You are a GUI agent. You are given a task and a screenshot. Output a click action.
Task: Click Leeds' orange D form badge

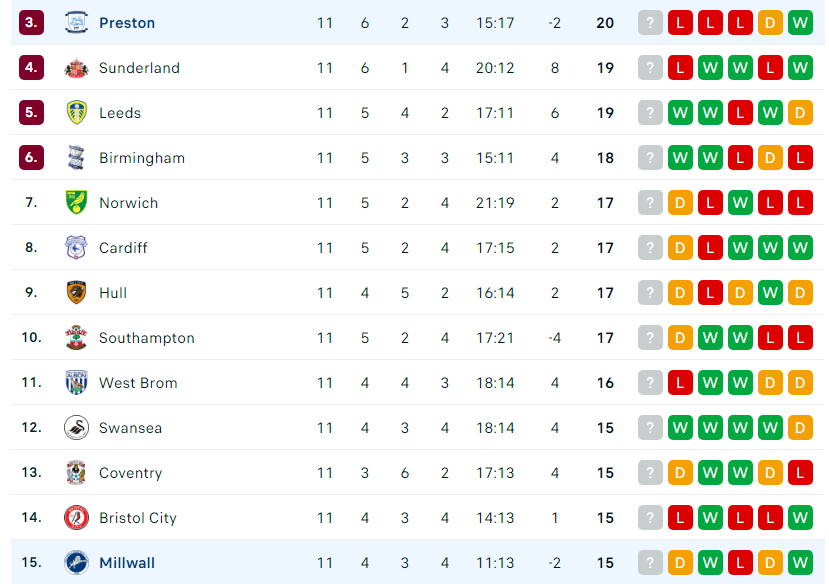point(800,113)
